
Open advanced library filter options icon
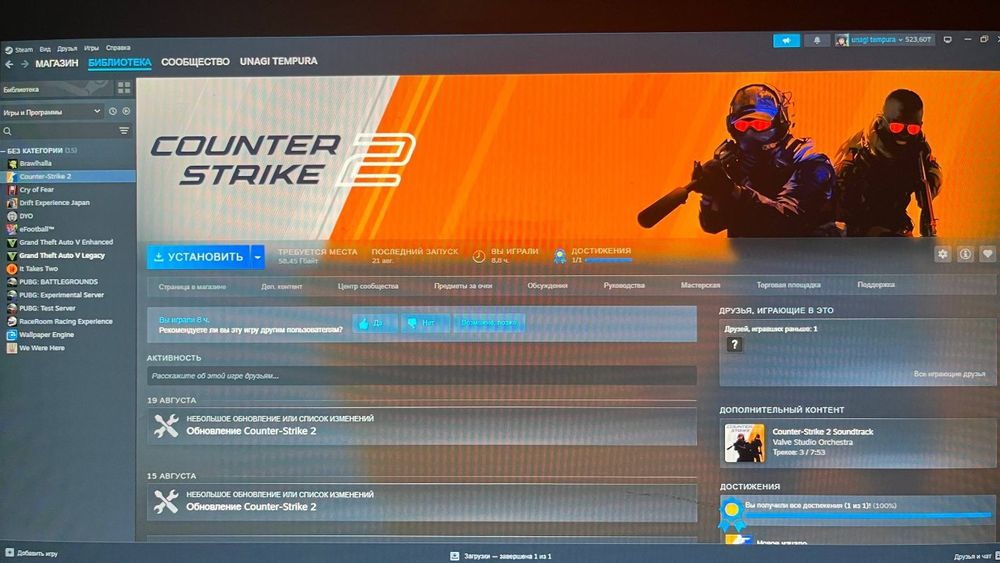pyautogui.click(x=124, y=131)
